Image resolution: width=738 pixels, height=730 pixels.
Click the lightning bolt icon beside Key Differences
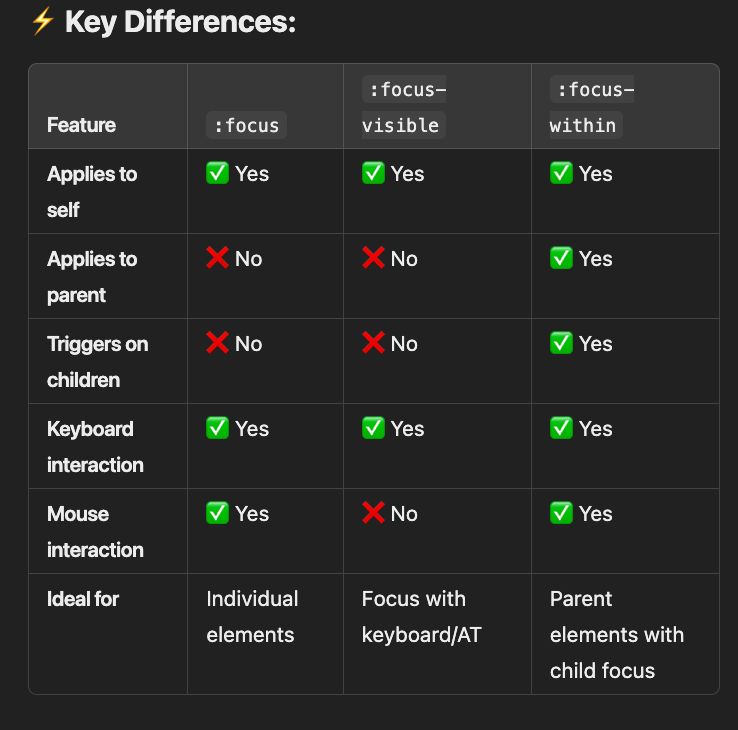point(42,21)
